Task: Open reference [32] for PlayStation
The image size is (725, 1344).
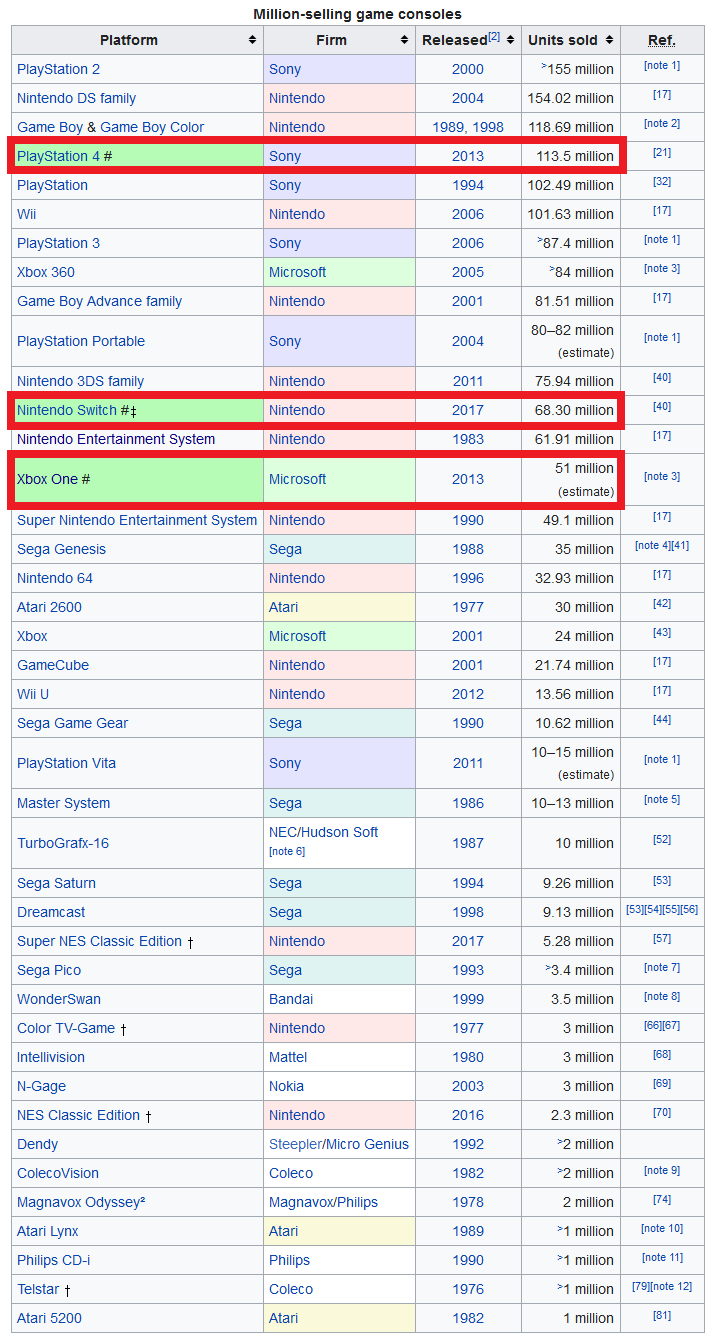Action: point(662,181)
